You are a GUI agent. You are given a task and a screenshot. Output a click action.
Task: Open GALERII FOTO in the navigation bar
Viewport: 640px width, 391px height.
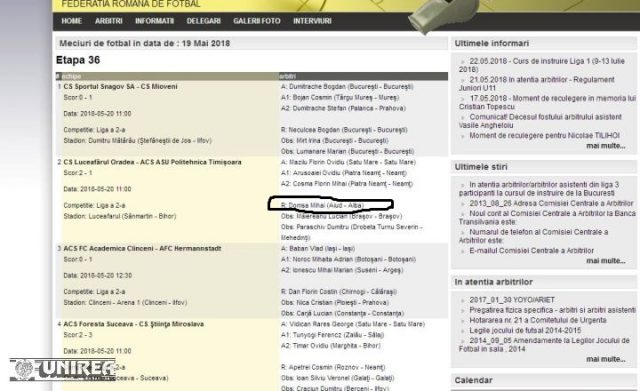257,21
